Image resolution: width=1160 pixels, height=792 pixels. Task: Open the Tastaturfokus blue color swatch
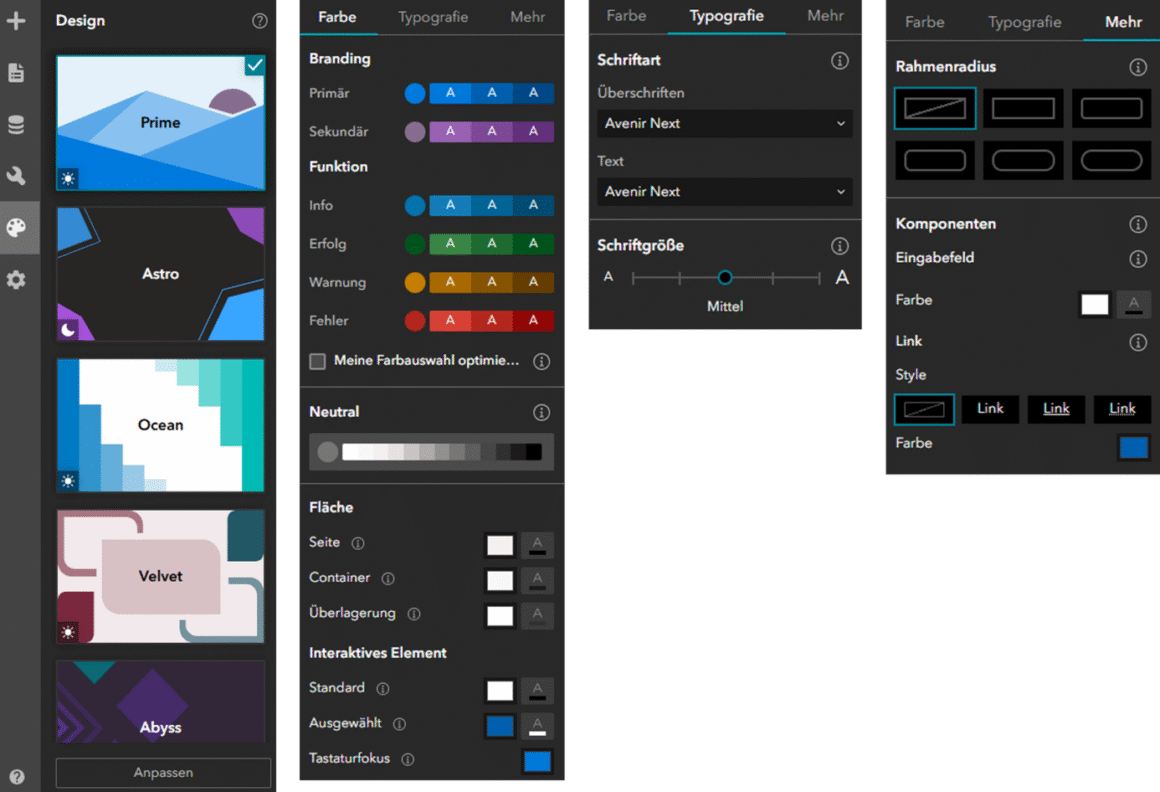pos(537,761)
